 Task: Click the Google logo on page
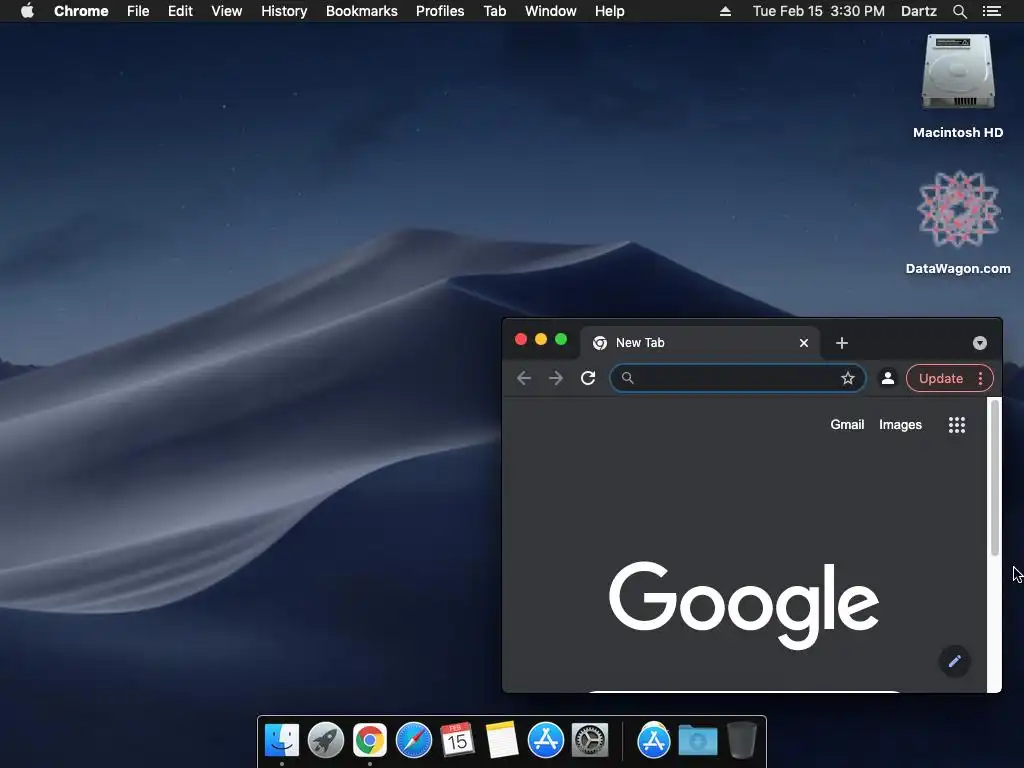point(744,605)
